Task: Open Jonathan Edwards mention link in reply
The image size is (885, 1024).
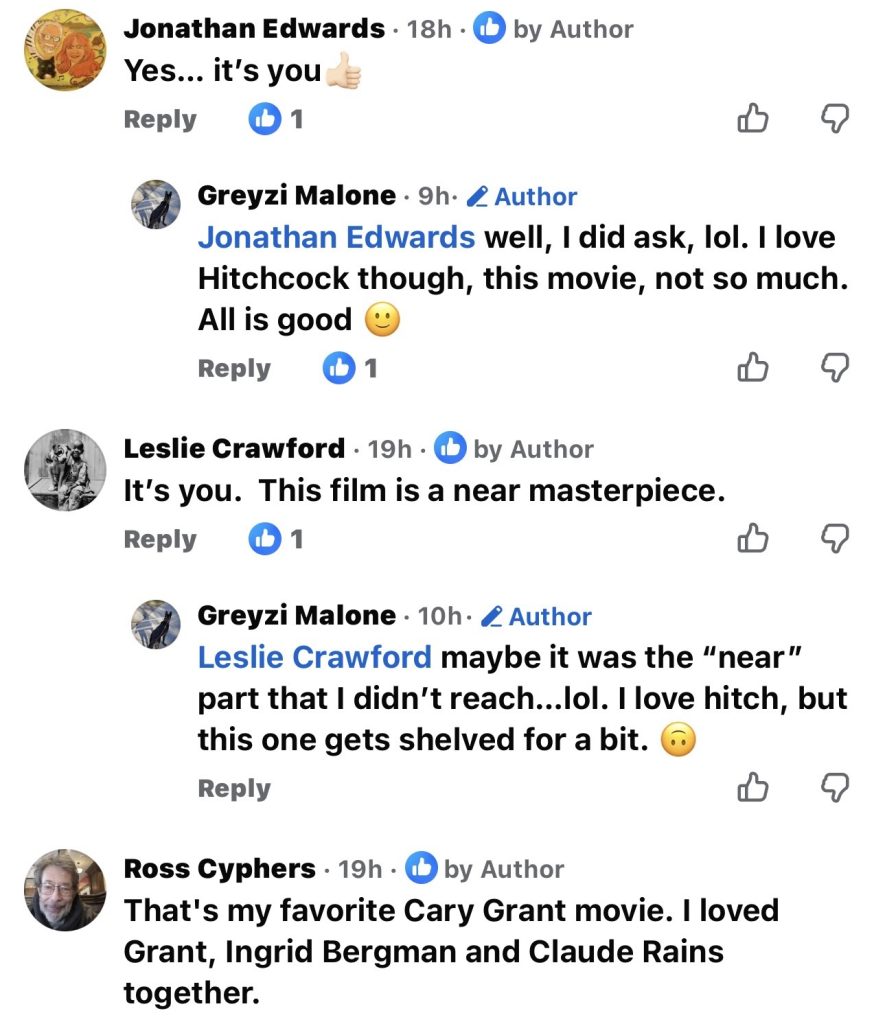Action: click(x=336, y=237)
